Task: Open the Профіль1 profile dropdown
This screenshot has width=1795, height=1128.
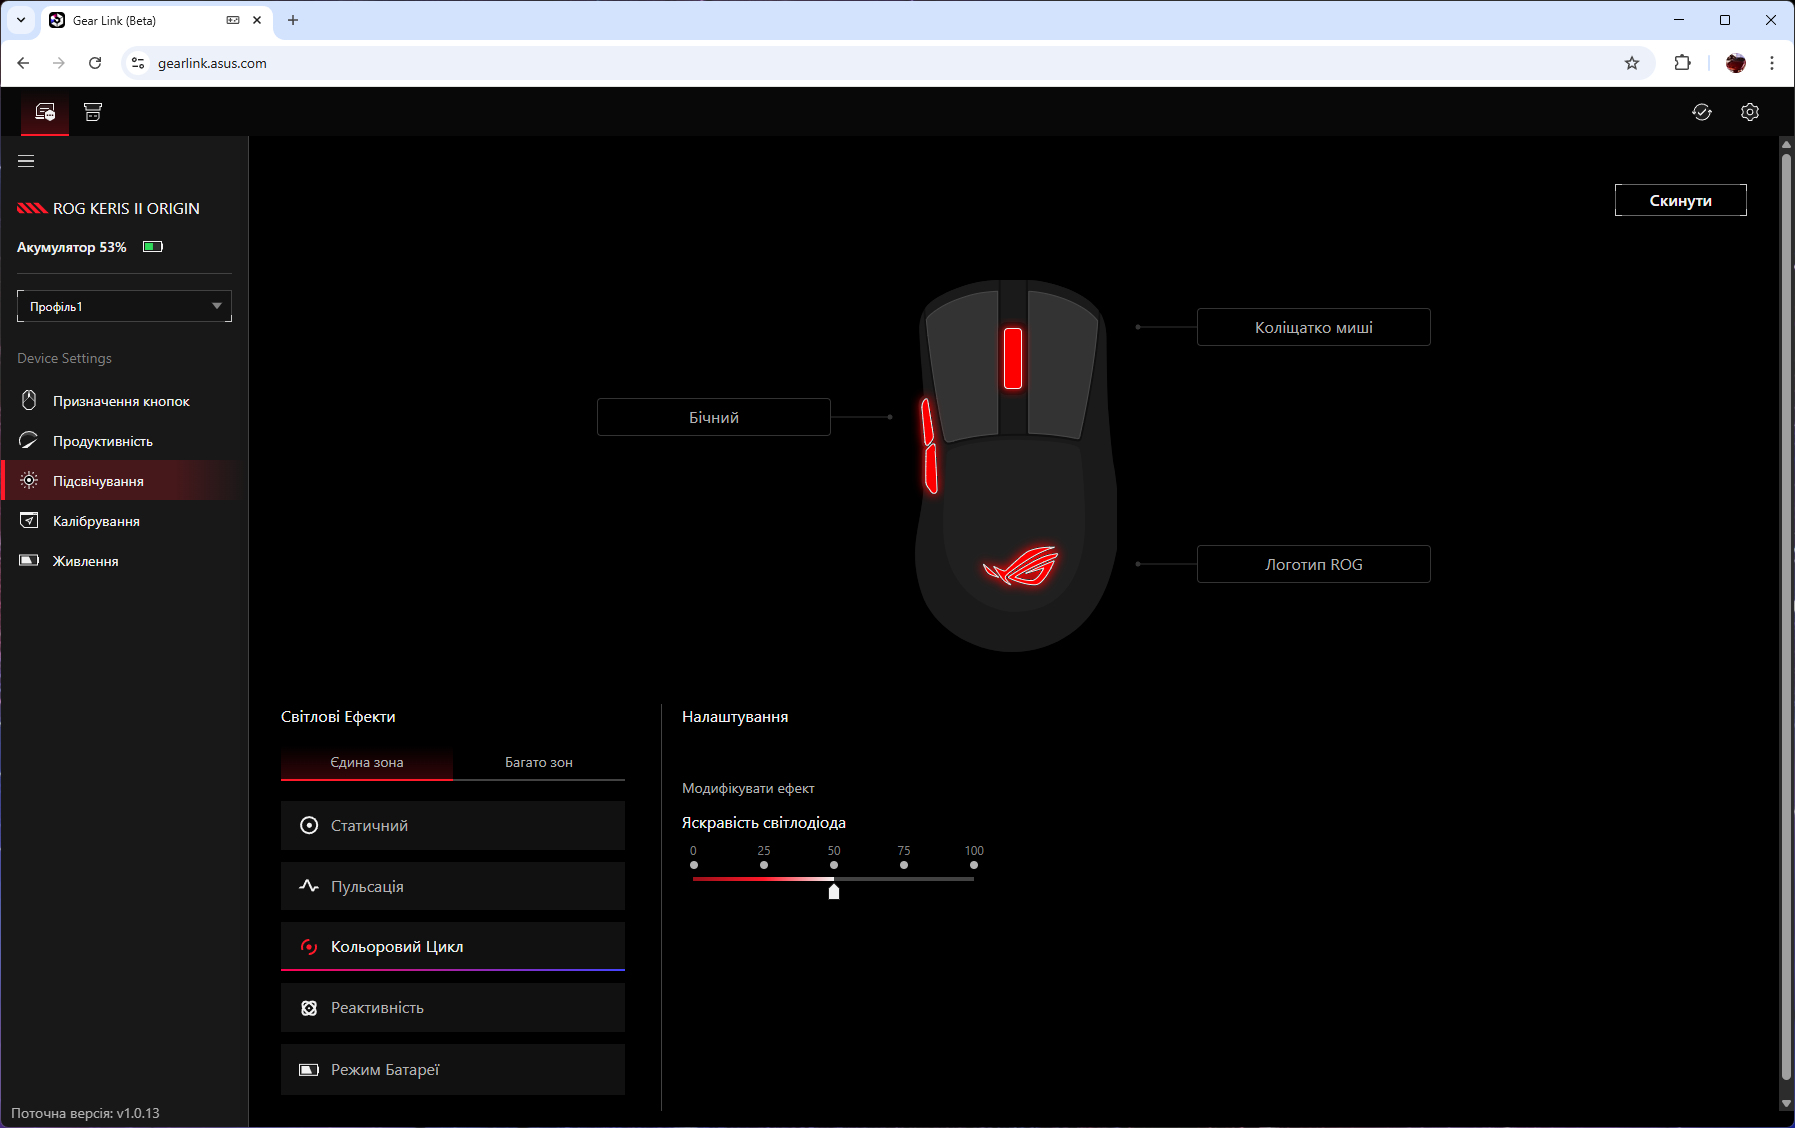Action: (124, 306)
